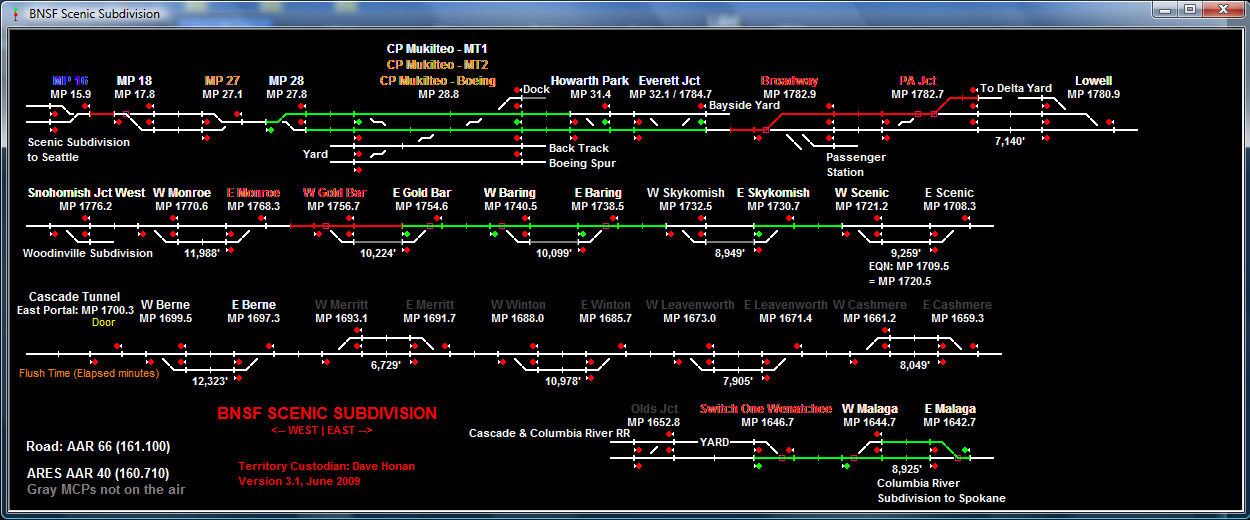This screenshot has height=520, width=1250.
Task: Click the W Baring label
Action: (510, 193)
